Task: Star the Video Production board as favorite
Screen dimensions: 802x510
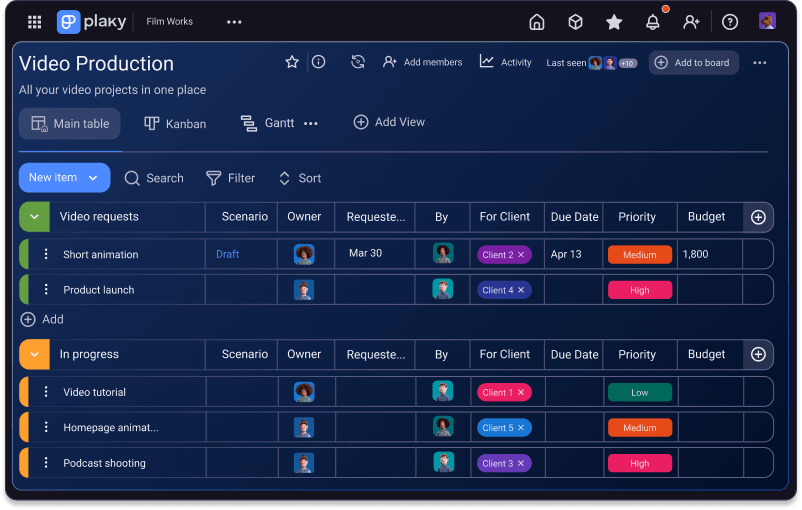Action: pyautogui.click(x=292, y=62)
